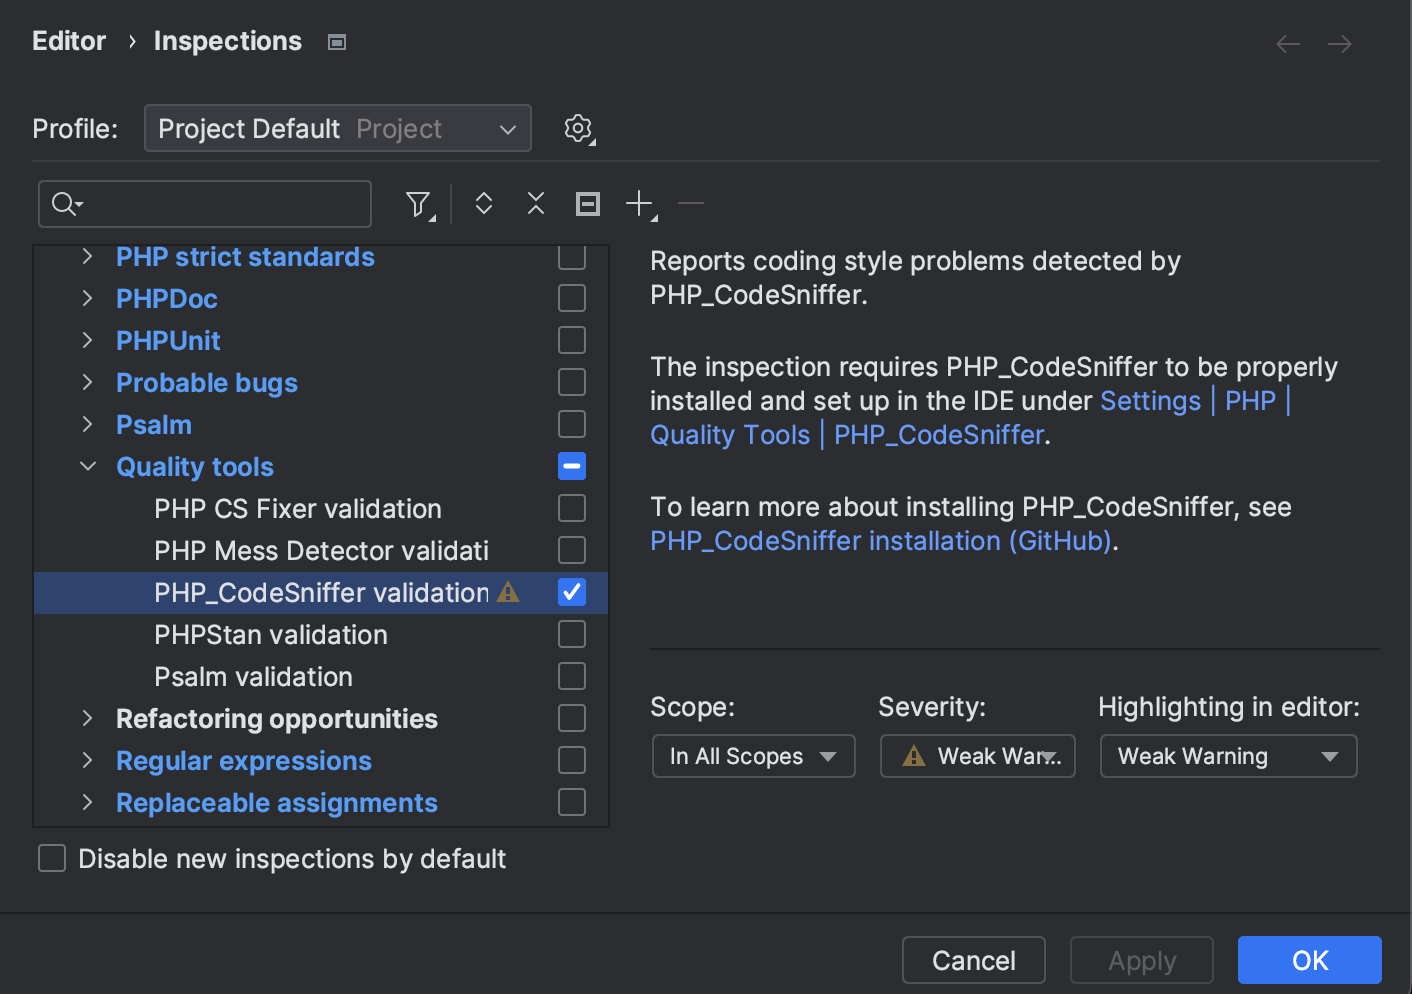Image resolution: width=1412 pixels, height=994 pixels.
Task: Click the filter inspections funnel icon
Action: coord(419,205)
